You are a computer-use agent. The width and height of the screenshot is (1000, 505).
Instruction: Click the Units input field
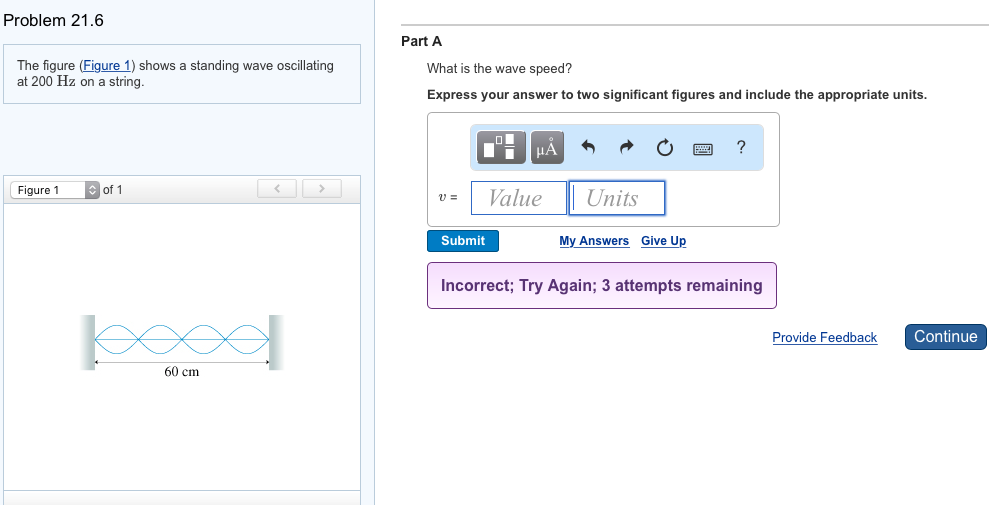click(x=617, y=198)
